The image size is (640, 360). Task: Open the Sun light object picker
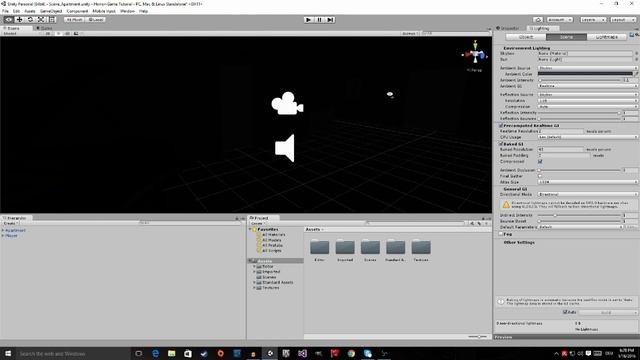pyautogui.click(x=636, y=60)
